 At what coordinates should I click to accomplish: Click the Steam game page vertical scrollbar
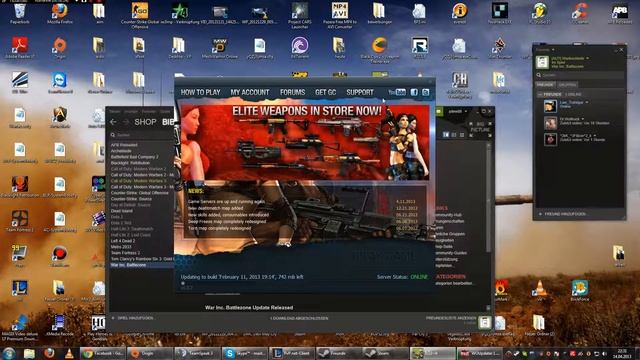pos(488,198)
